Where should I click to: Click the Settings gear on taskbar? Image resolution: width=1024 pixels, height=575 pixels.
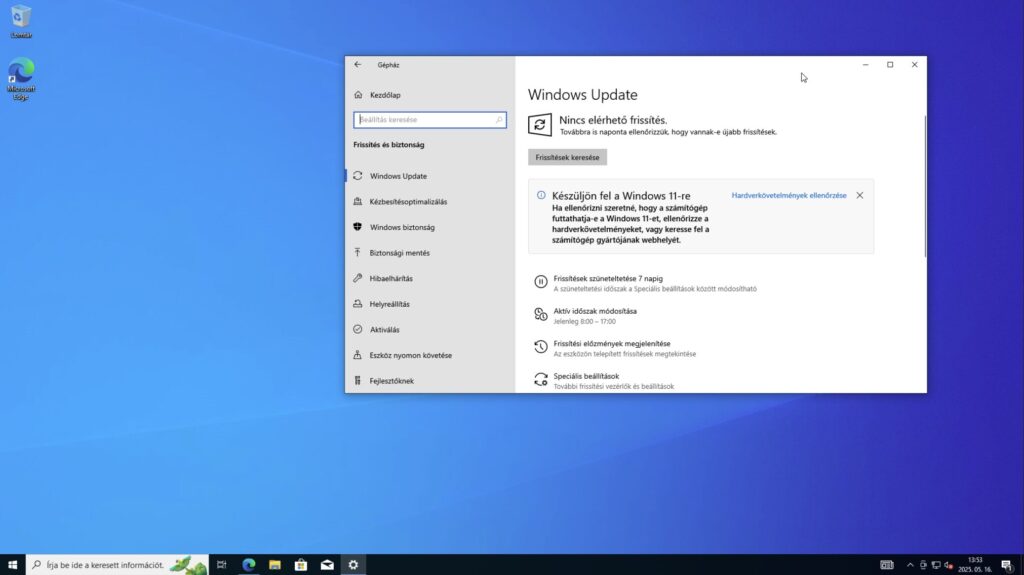click(x=353, y=565)
